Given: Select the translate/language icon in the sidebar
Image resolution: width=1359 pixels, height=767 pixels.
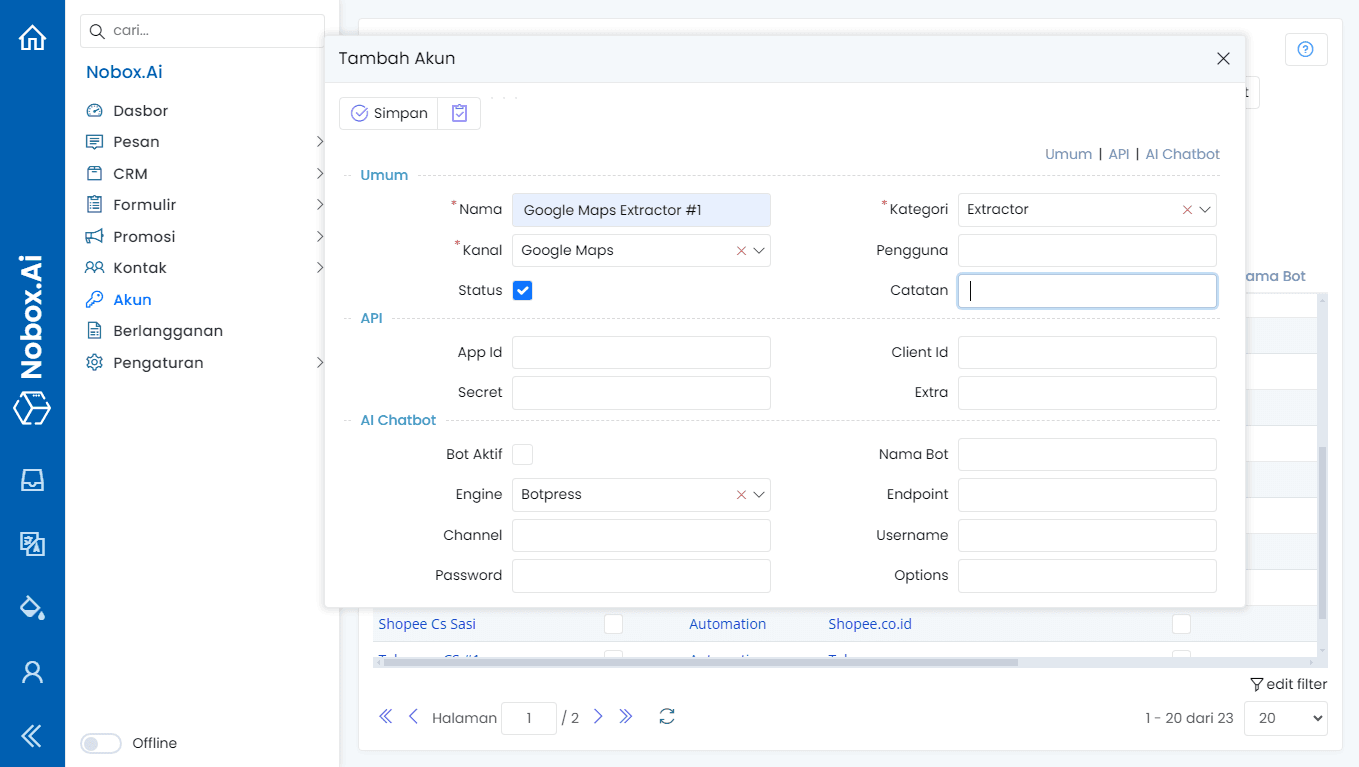Looking at the screenshot, I should (x=33, y=544).
